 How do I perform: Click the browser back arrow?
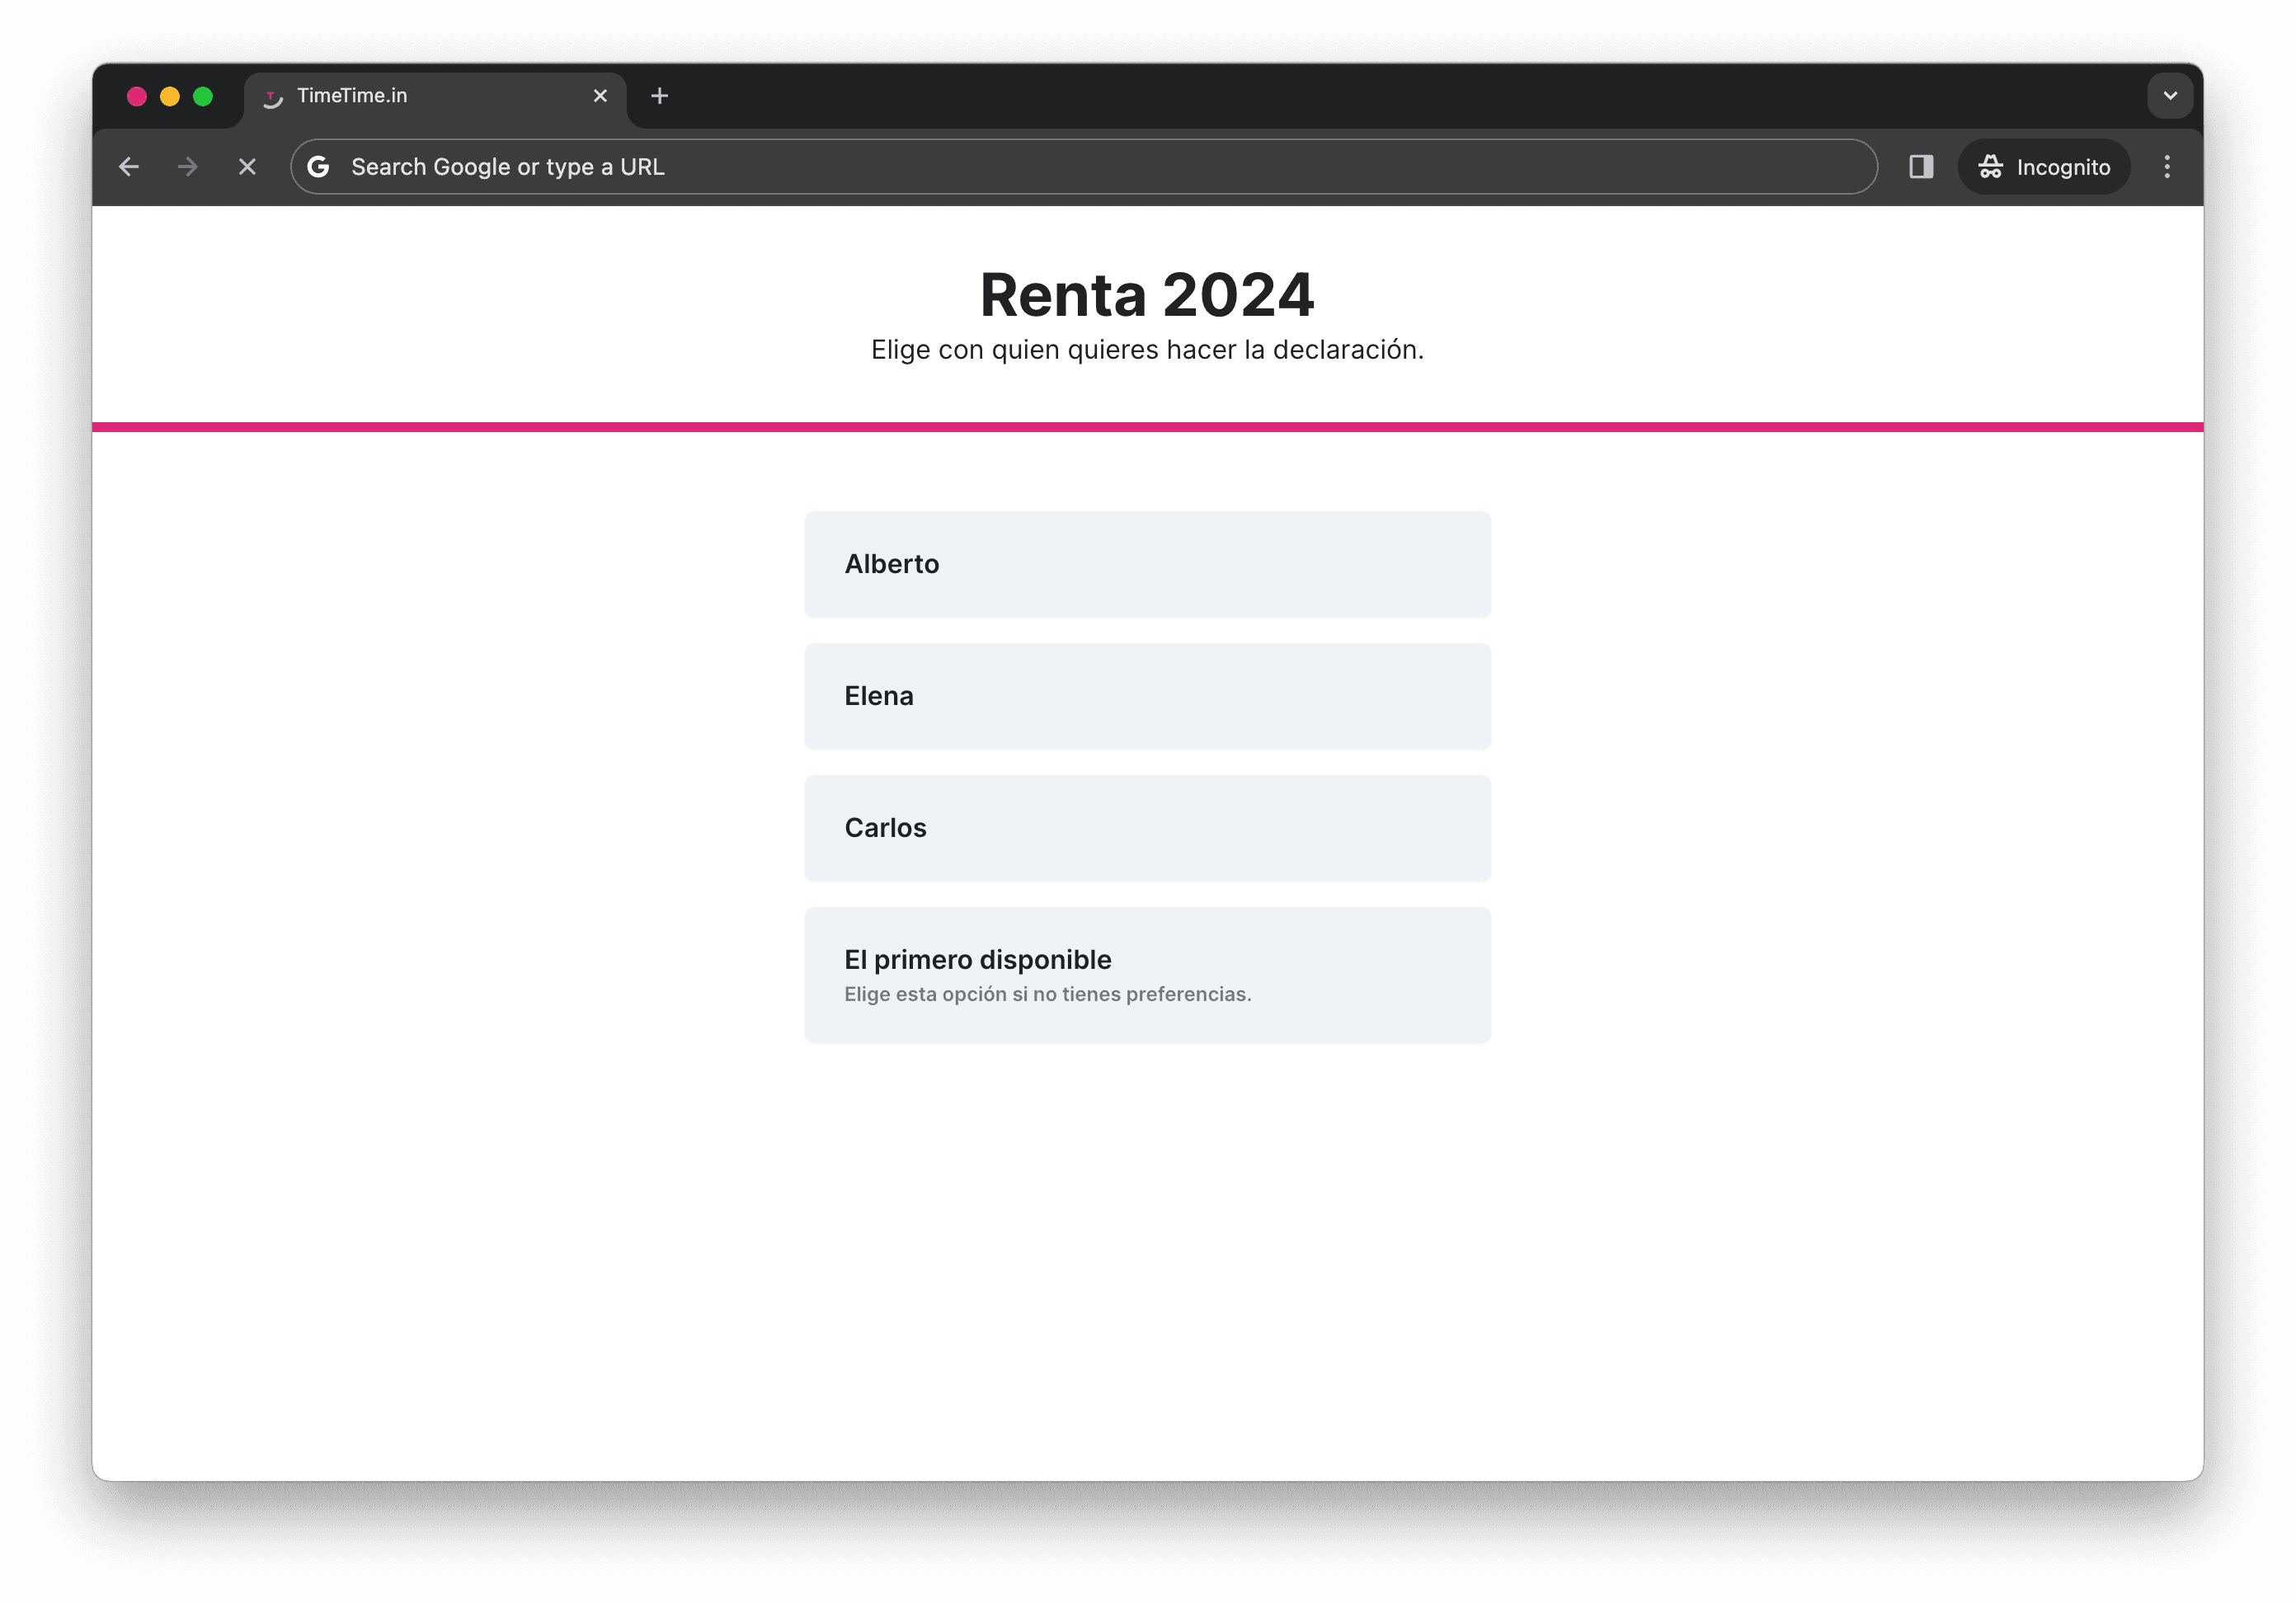[x=129, y=167]
